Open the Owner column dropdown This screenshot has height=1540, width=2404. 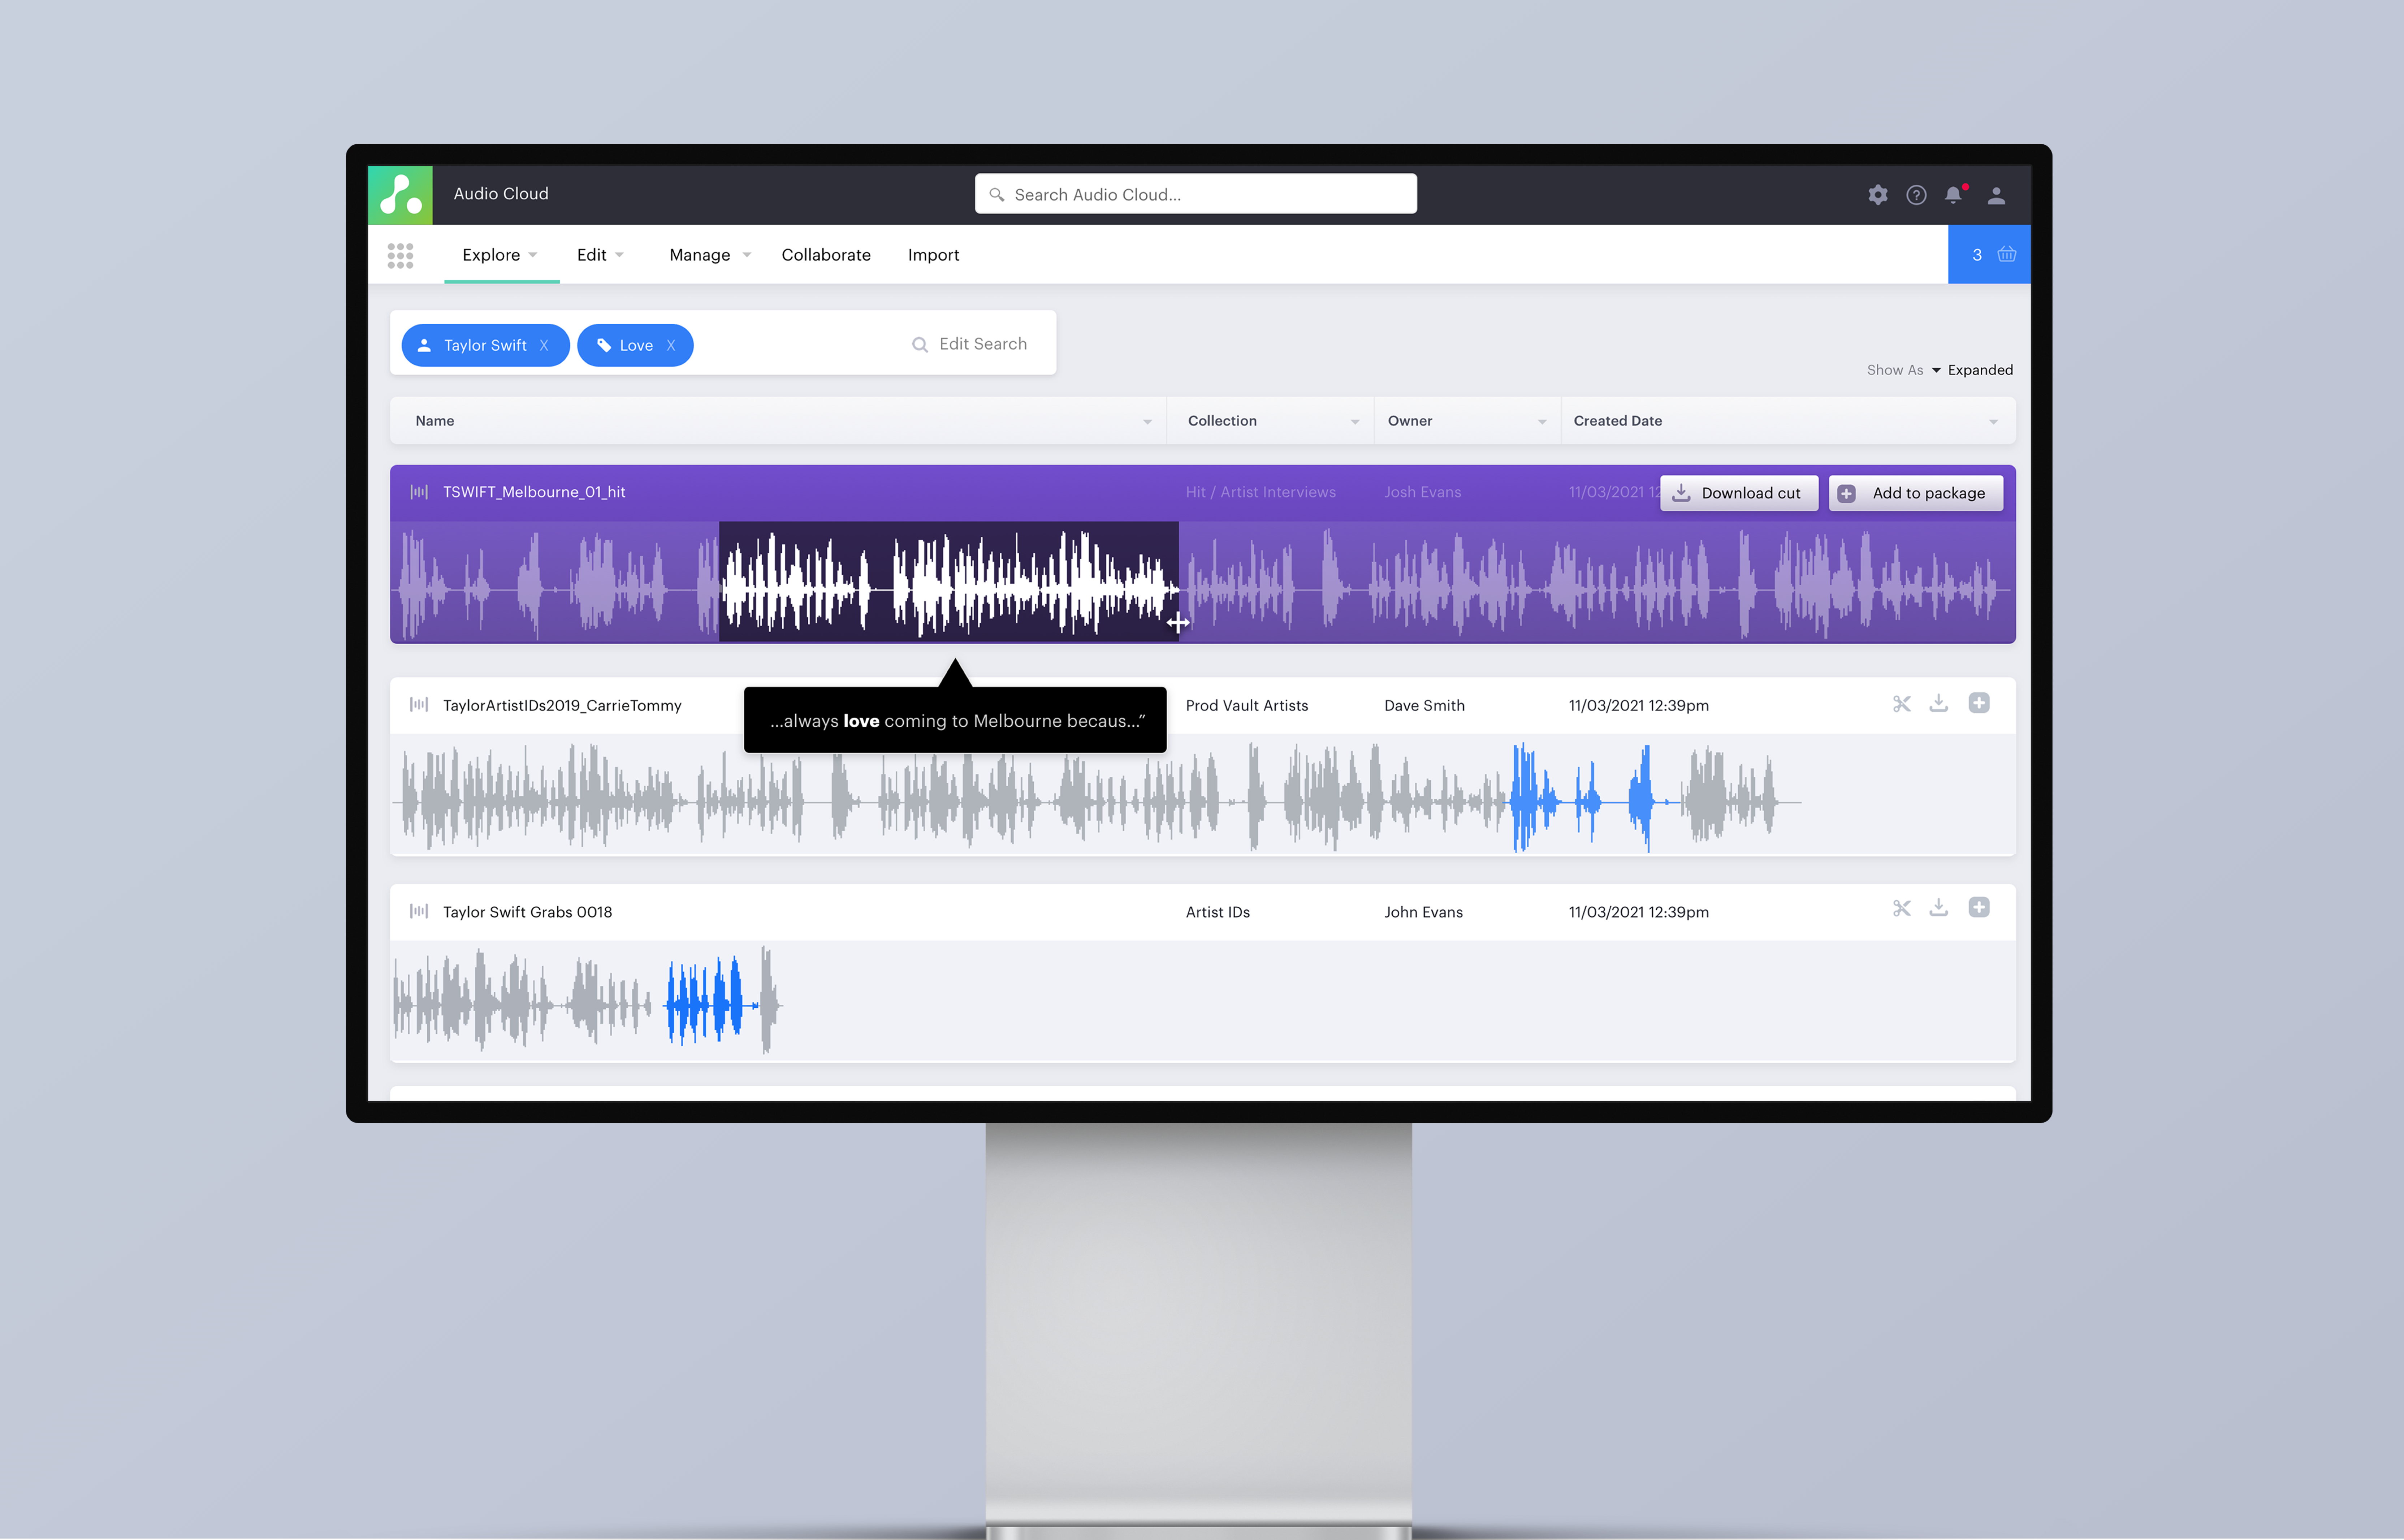(x=1542, y=422)
